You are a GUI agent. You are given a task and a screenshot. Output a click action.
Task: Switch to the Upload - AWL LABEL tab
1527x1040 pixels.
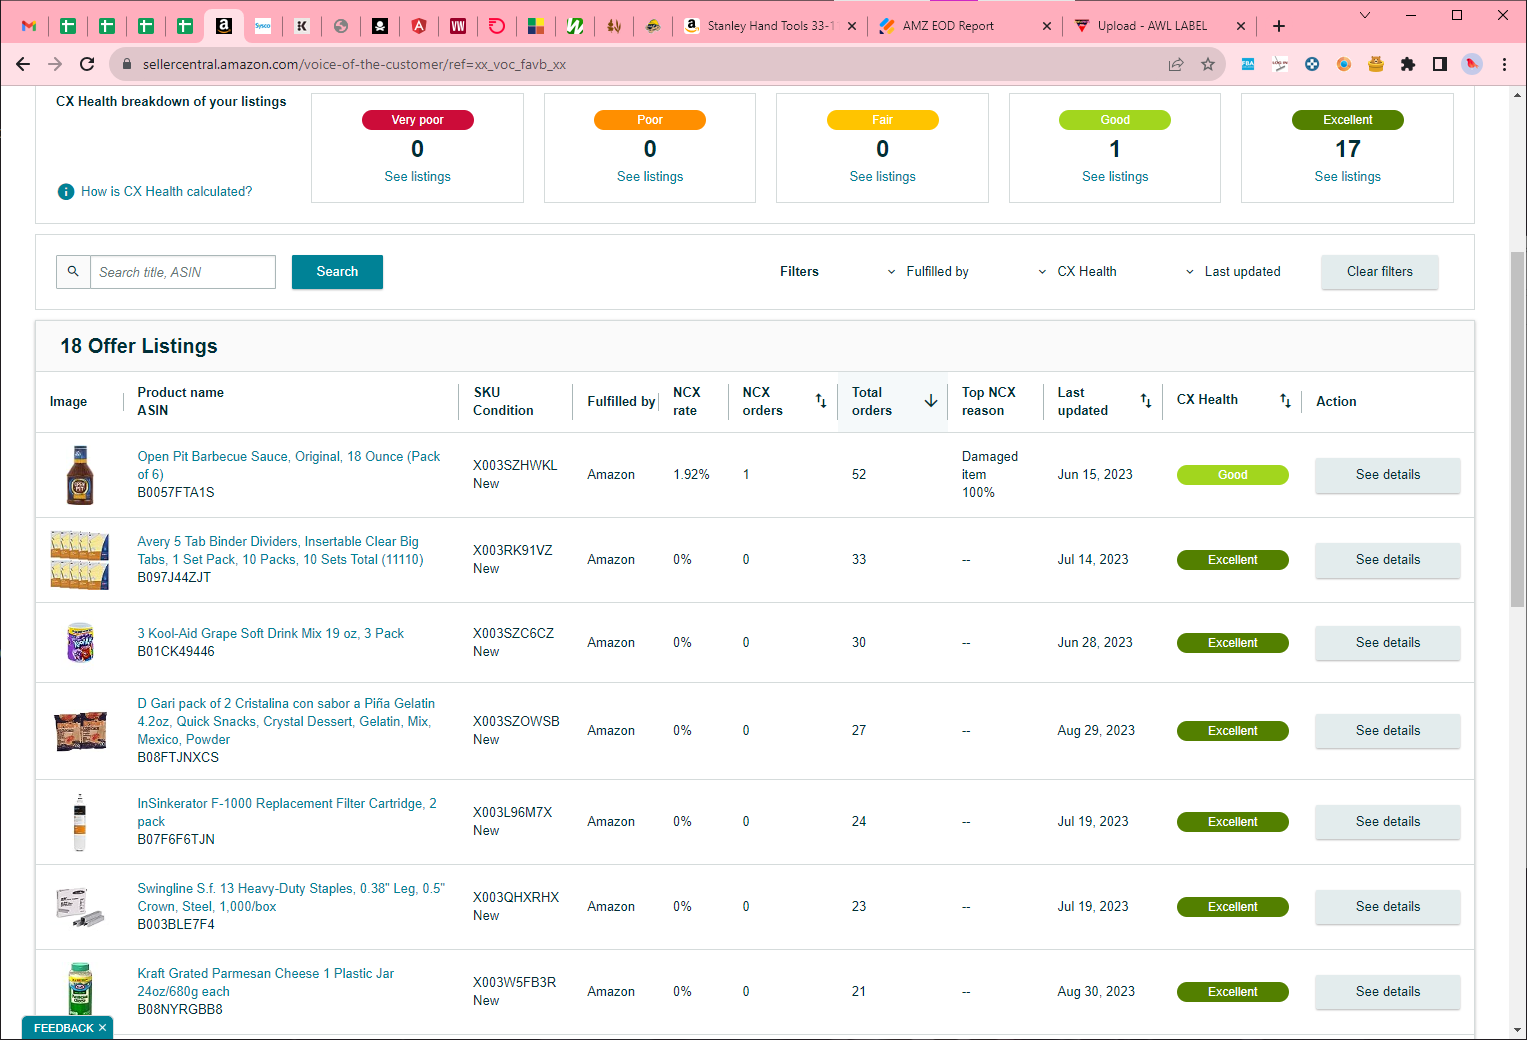[x=1160, y=26]
